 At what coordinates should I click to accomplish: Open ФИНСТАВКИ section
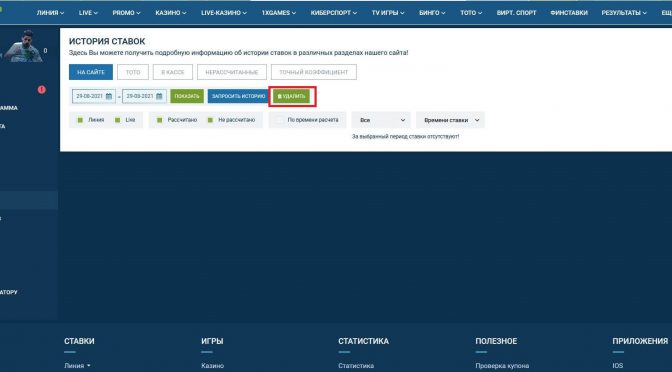(x=569, y=13)
